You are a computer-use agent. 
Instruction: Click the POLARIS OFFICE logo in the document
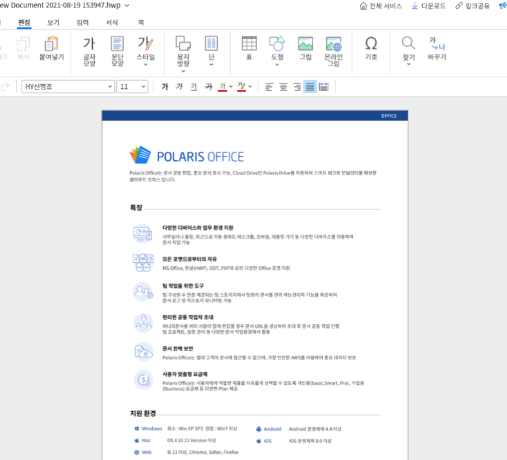(187, 155)
